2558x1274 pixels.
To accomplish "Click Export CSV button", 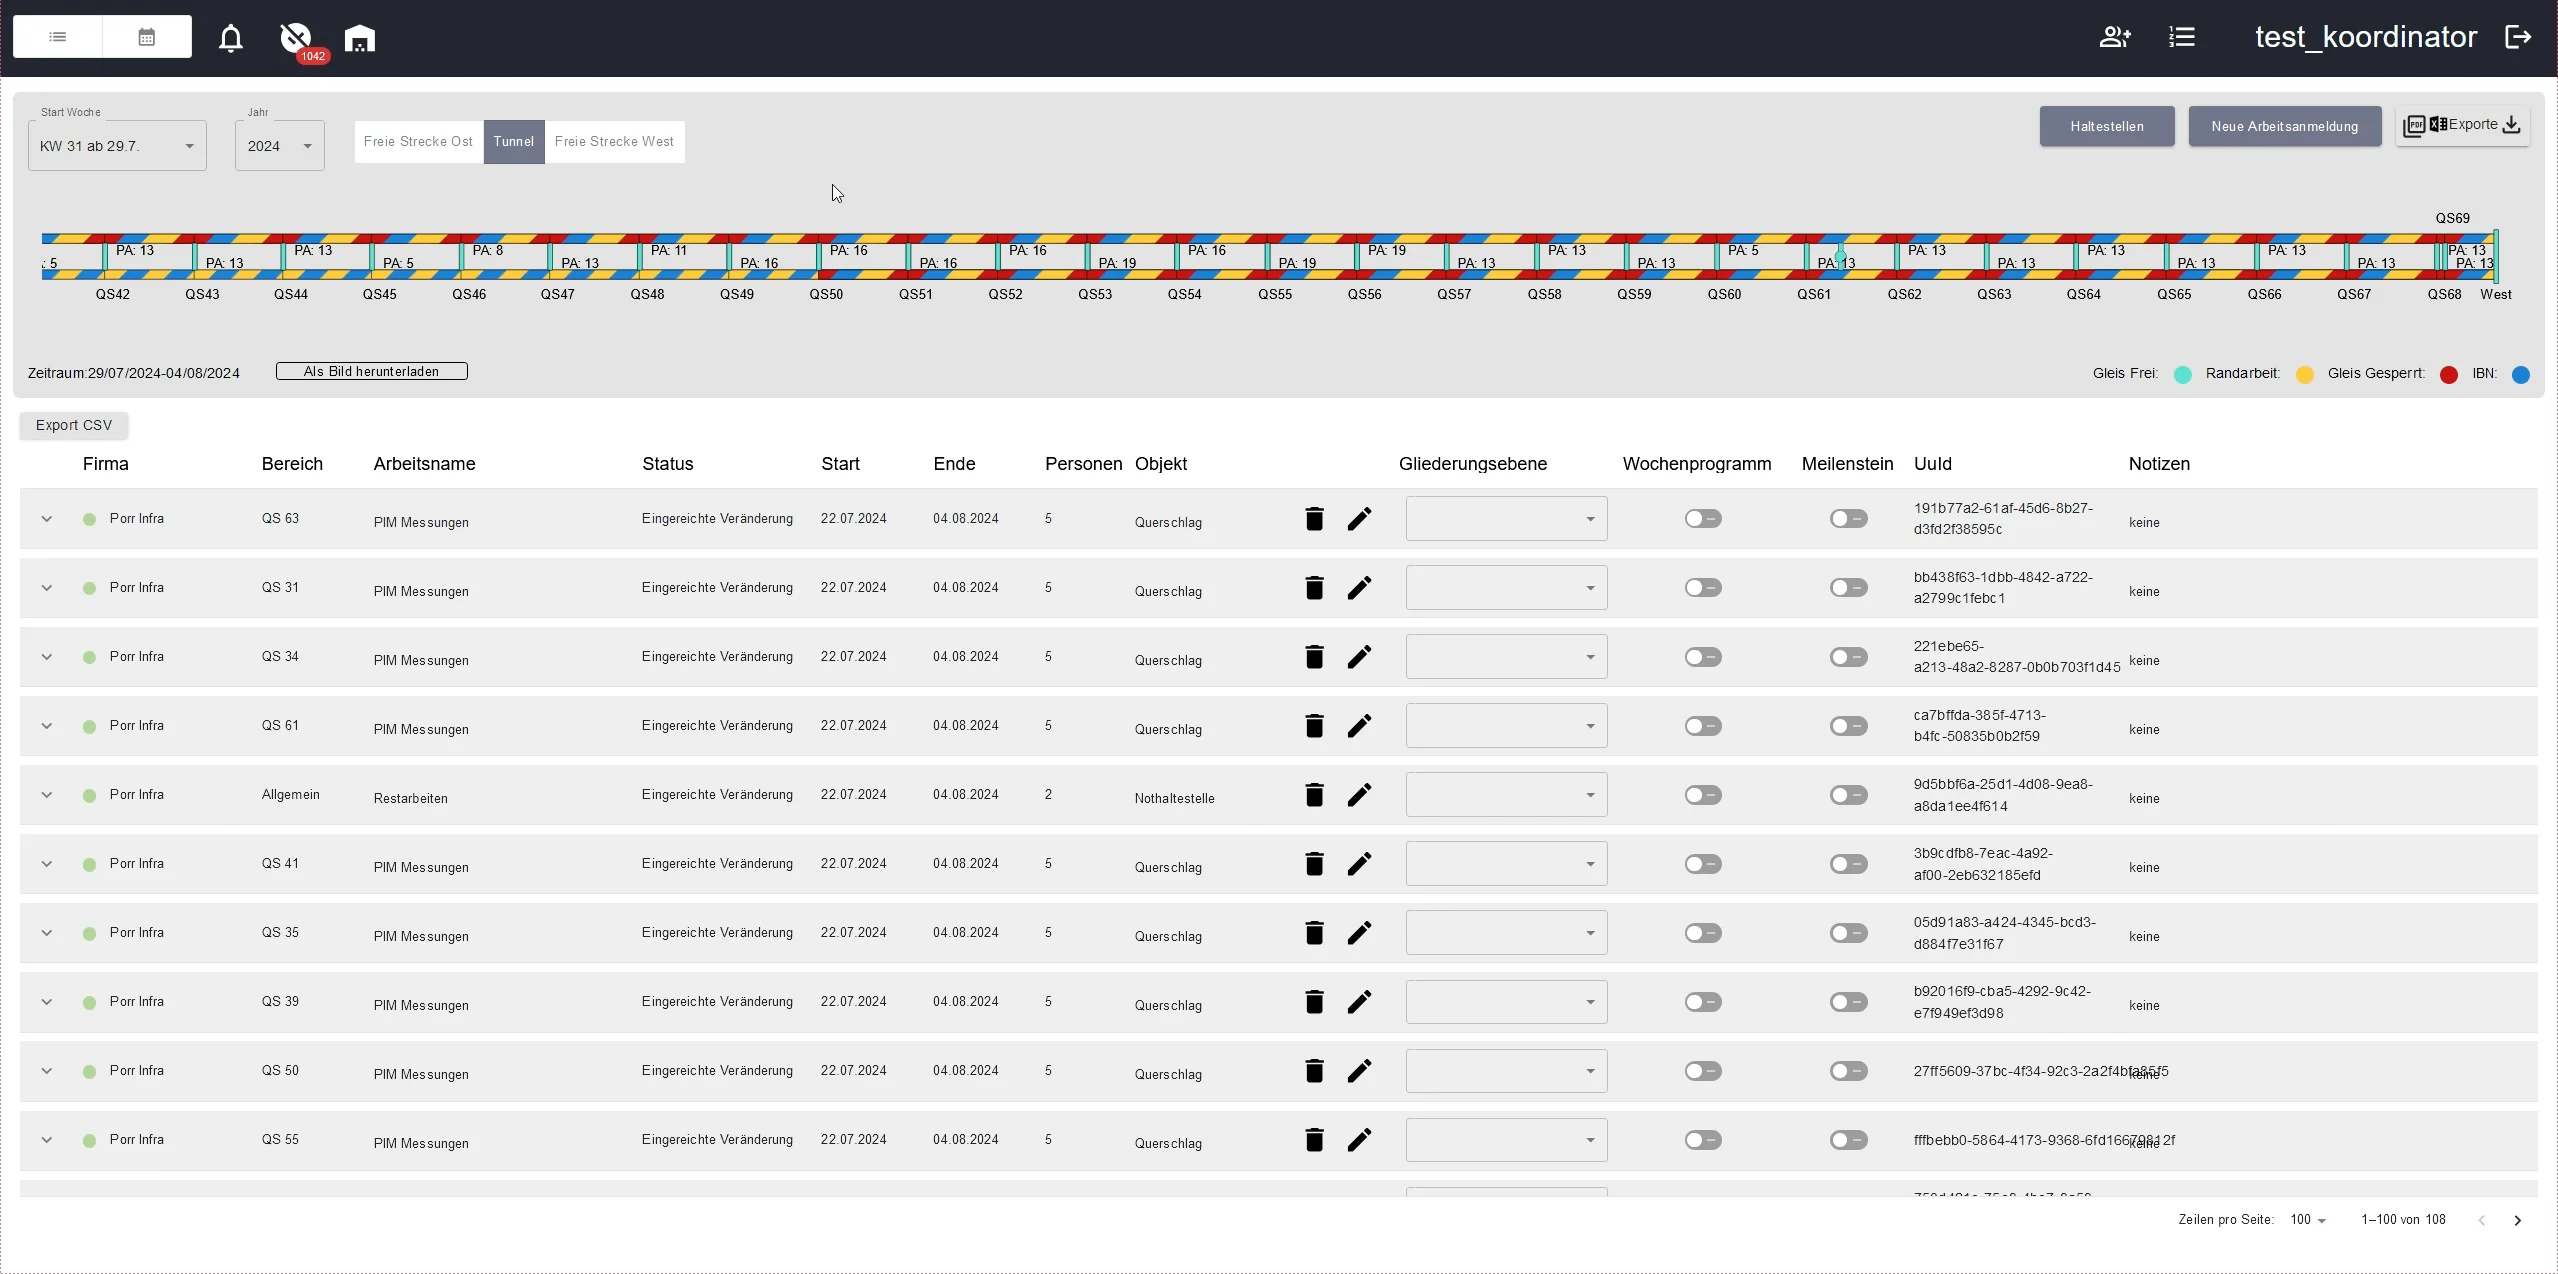I will coord(74,426).
